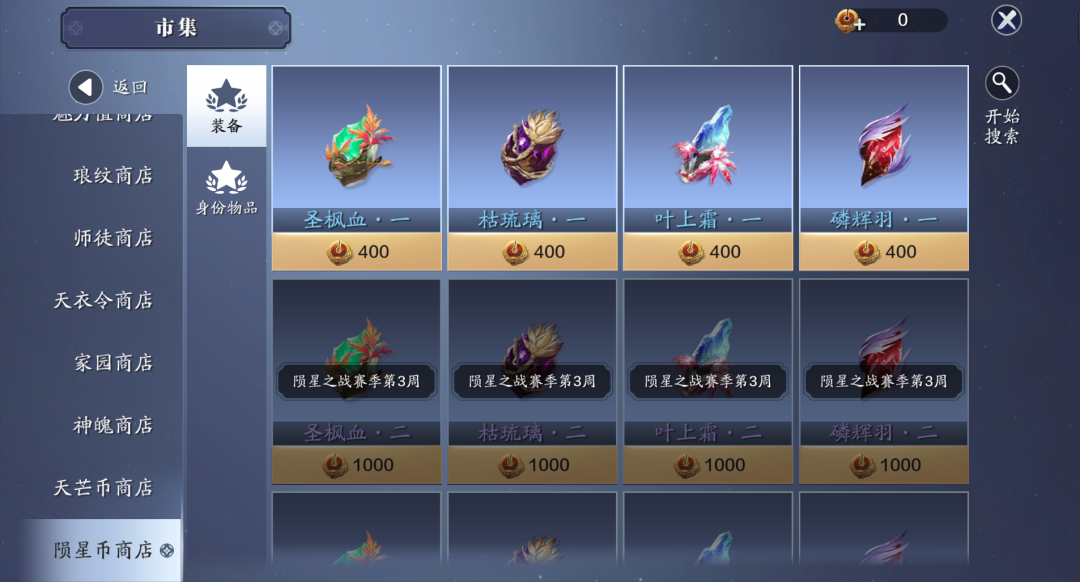The image size is (1080, 582).
Task: Open the 天芒币商店 shop
Action: [x=103, y=488]
